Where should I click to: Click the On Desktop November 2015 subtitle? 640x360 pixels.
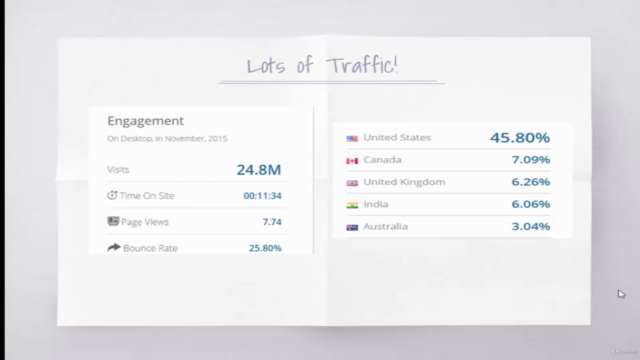(x=167, y=139)
